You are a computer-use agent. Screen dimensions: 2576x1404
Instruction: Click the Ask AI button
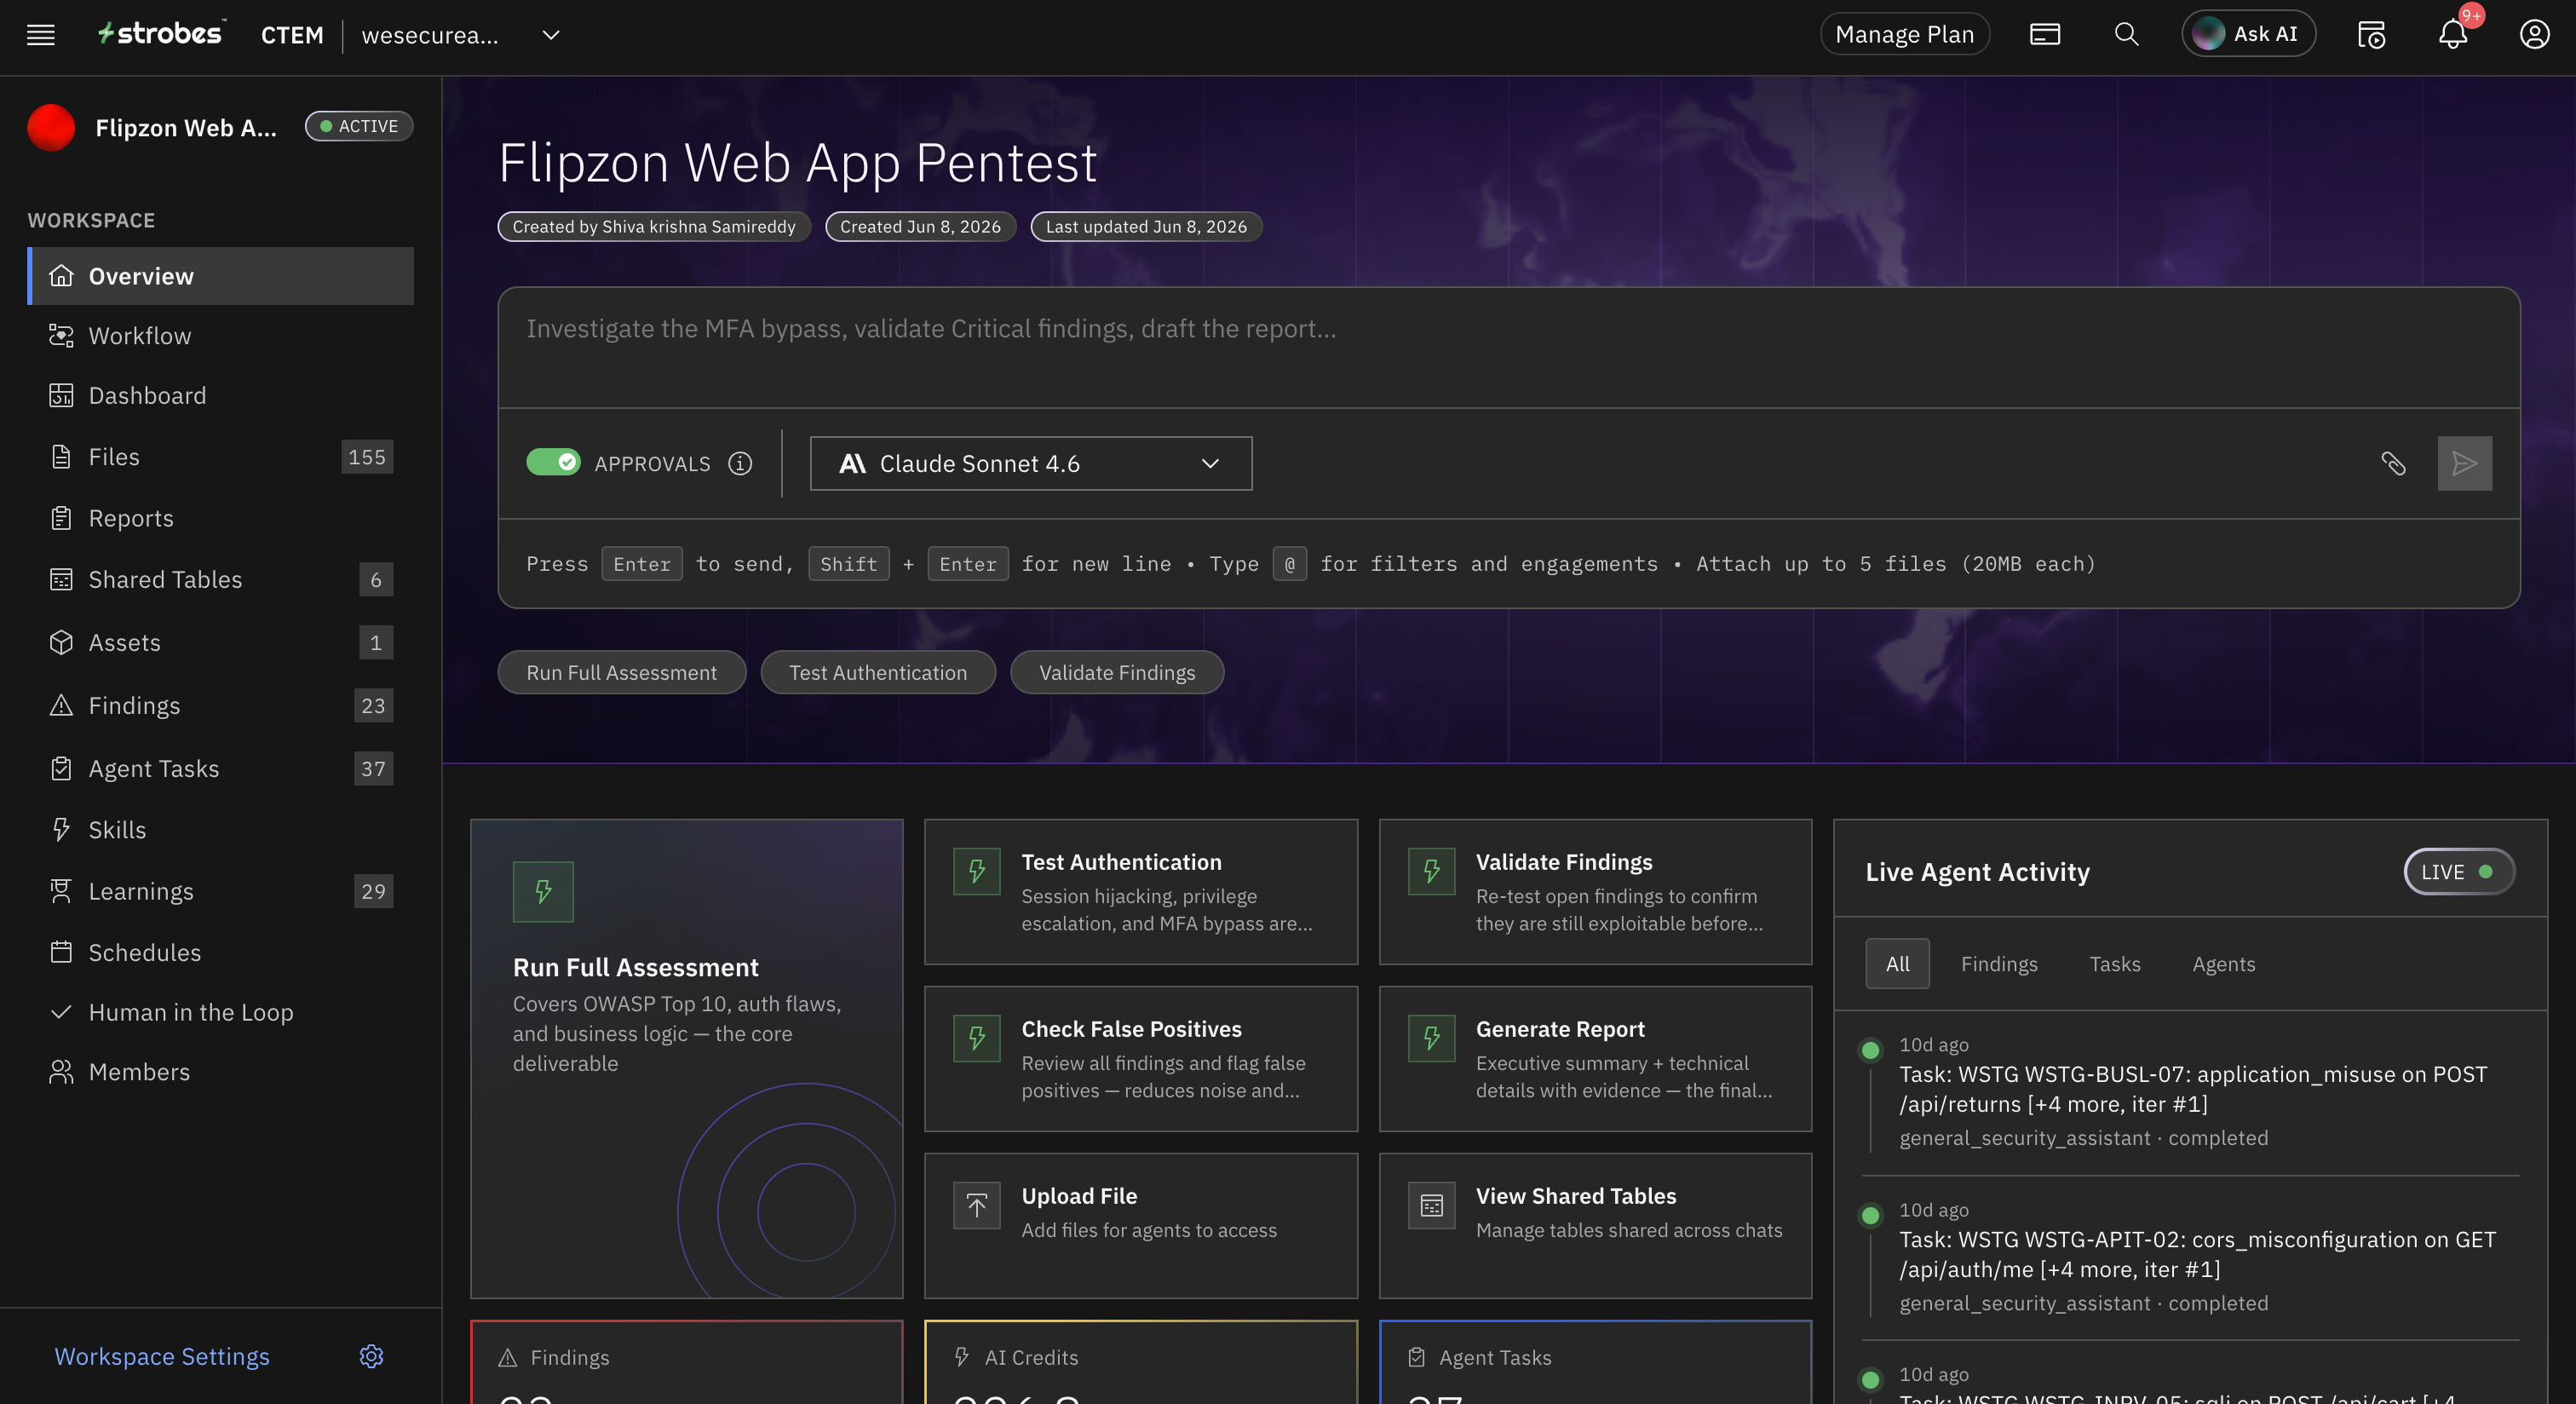coord(2248,34)
